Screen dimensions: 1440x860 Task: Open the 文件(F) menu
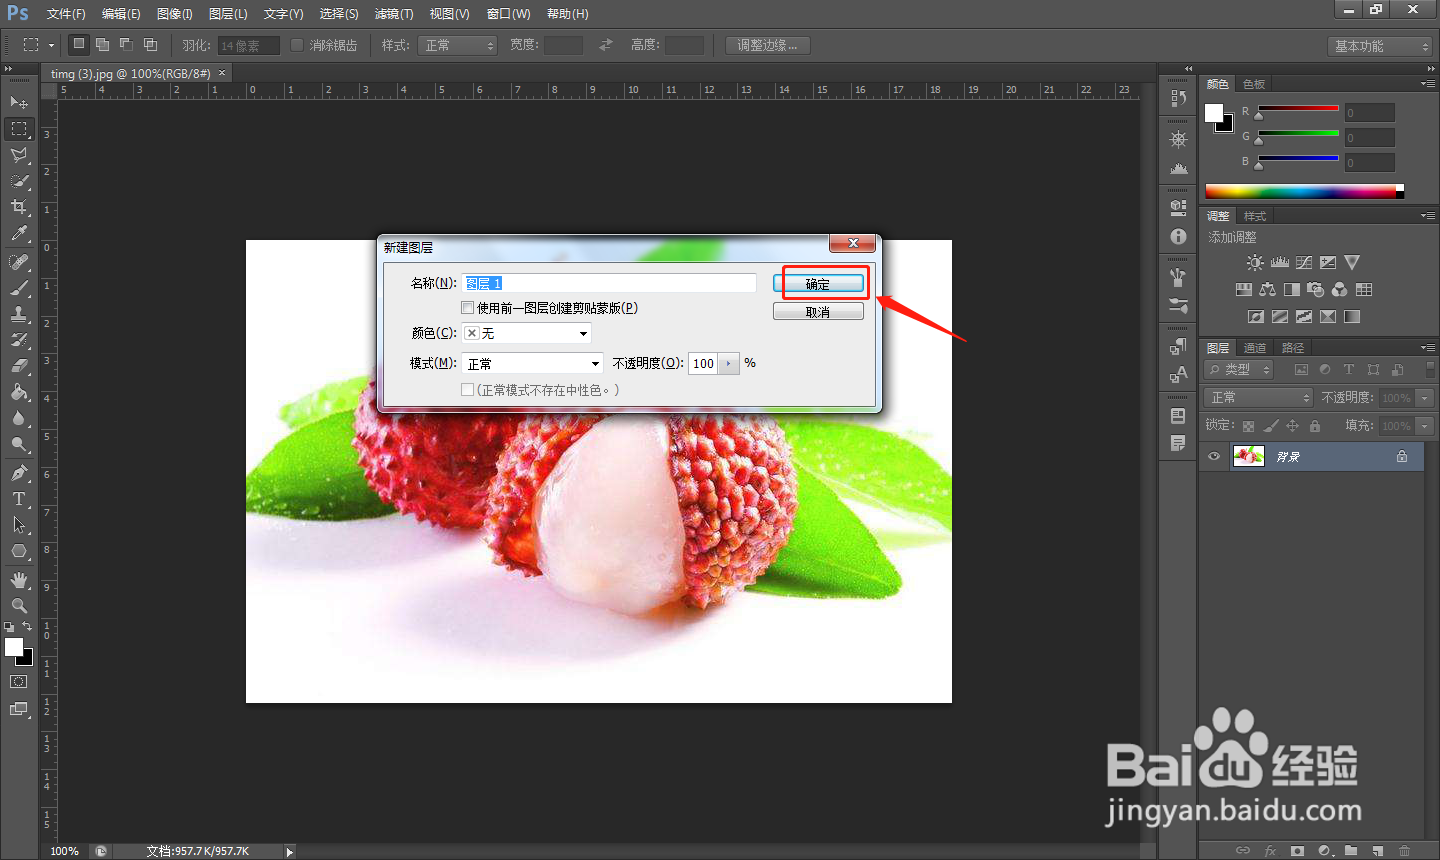click(x=66, y=14)
